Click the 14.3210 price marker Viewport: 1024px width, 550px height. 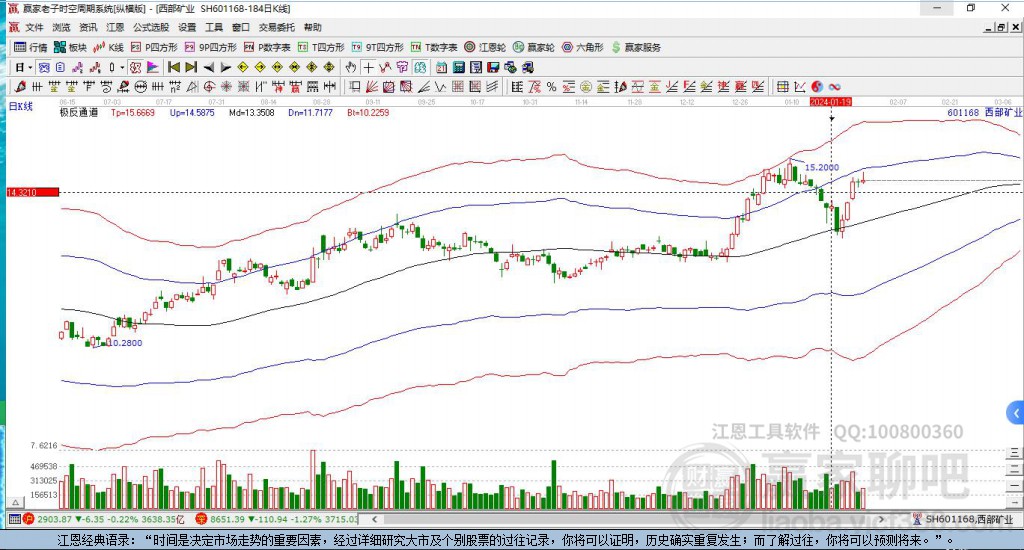tap(33, 192)
